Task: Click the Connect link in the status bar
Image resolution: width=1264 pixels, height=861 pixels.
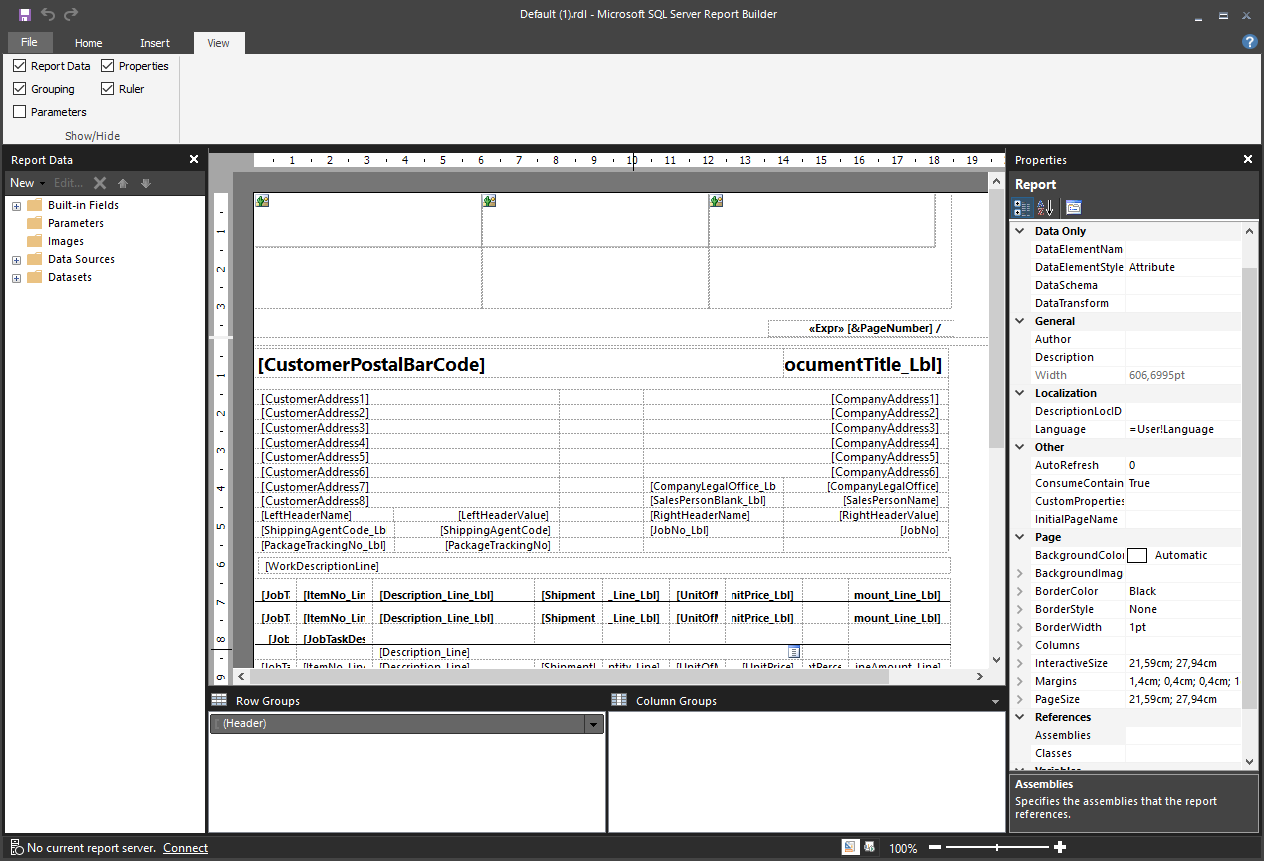Action: tap(185, 847)
